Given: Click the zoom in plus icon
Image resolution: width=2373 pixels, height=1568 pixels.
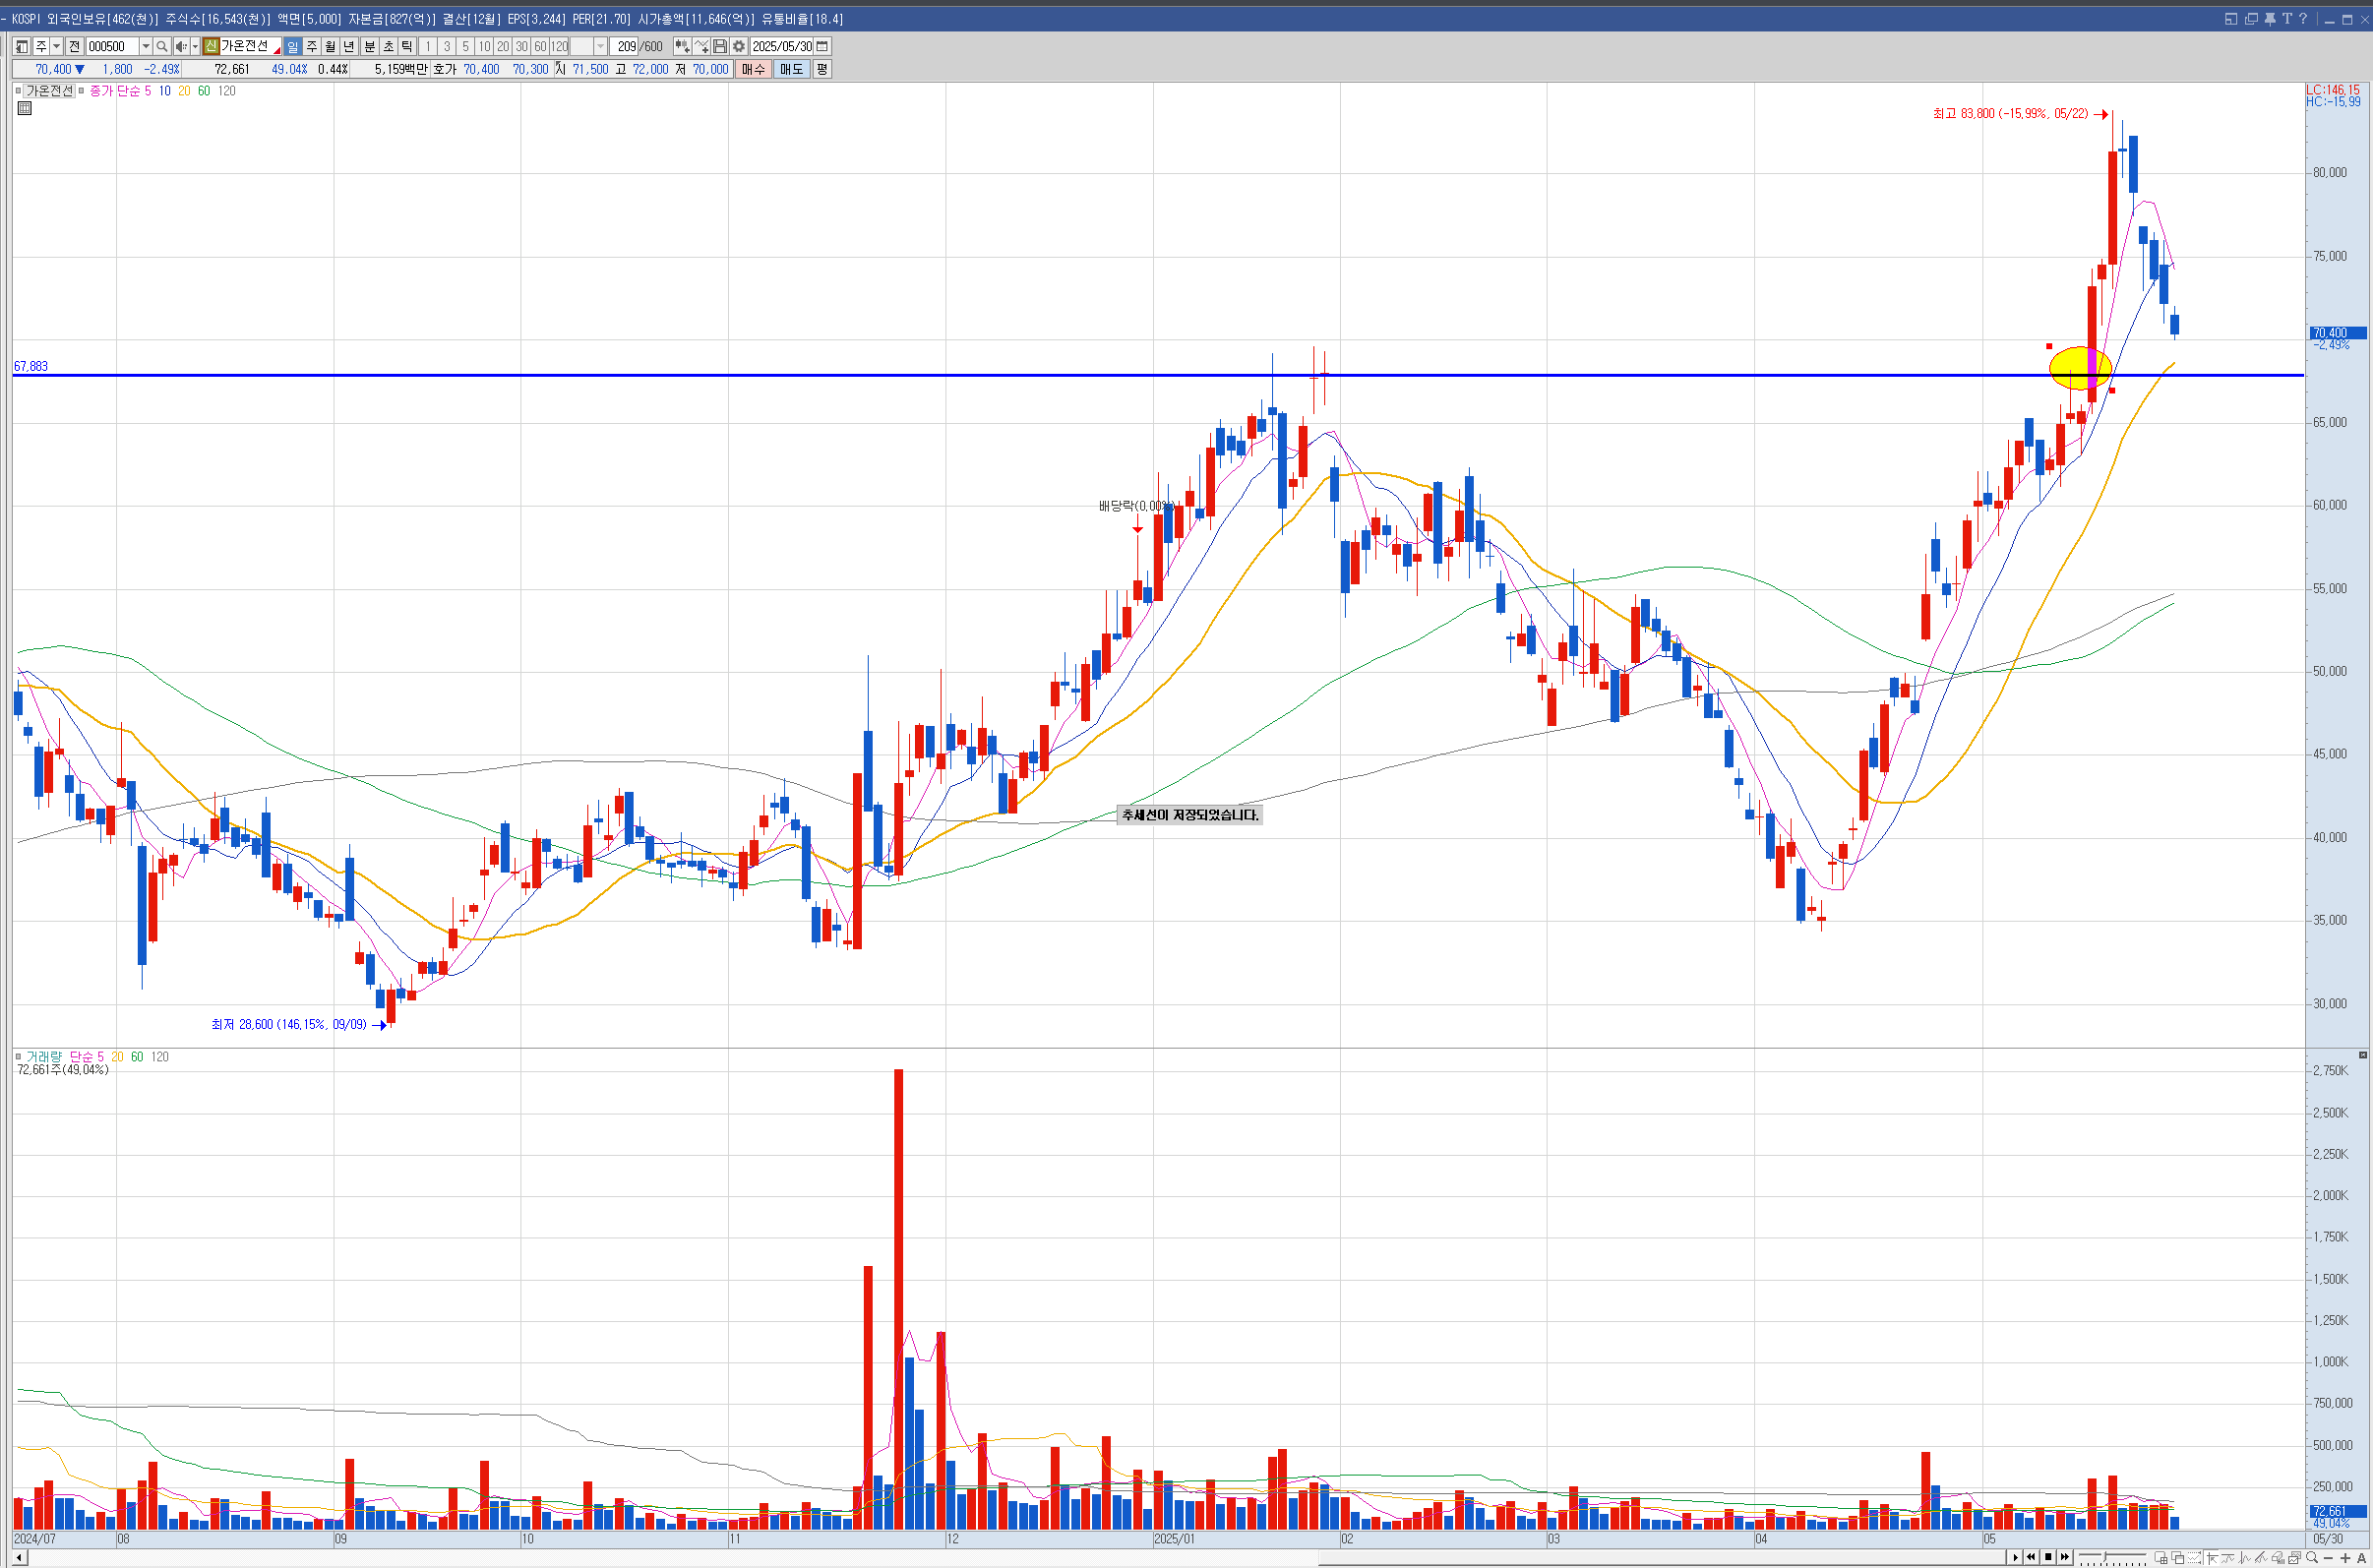Looking at the screenshot, I should click(x=2345, y=1558).
